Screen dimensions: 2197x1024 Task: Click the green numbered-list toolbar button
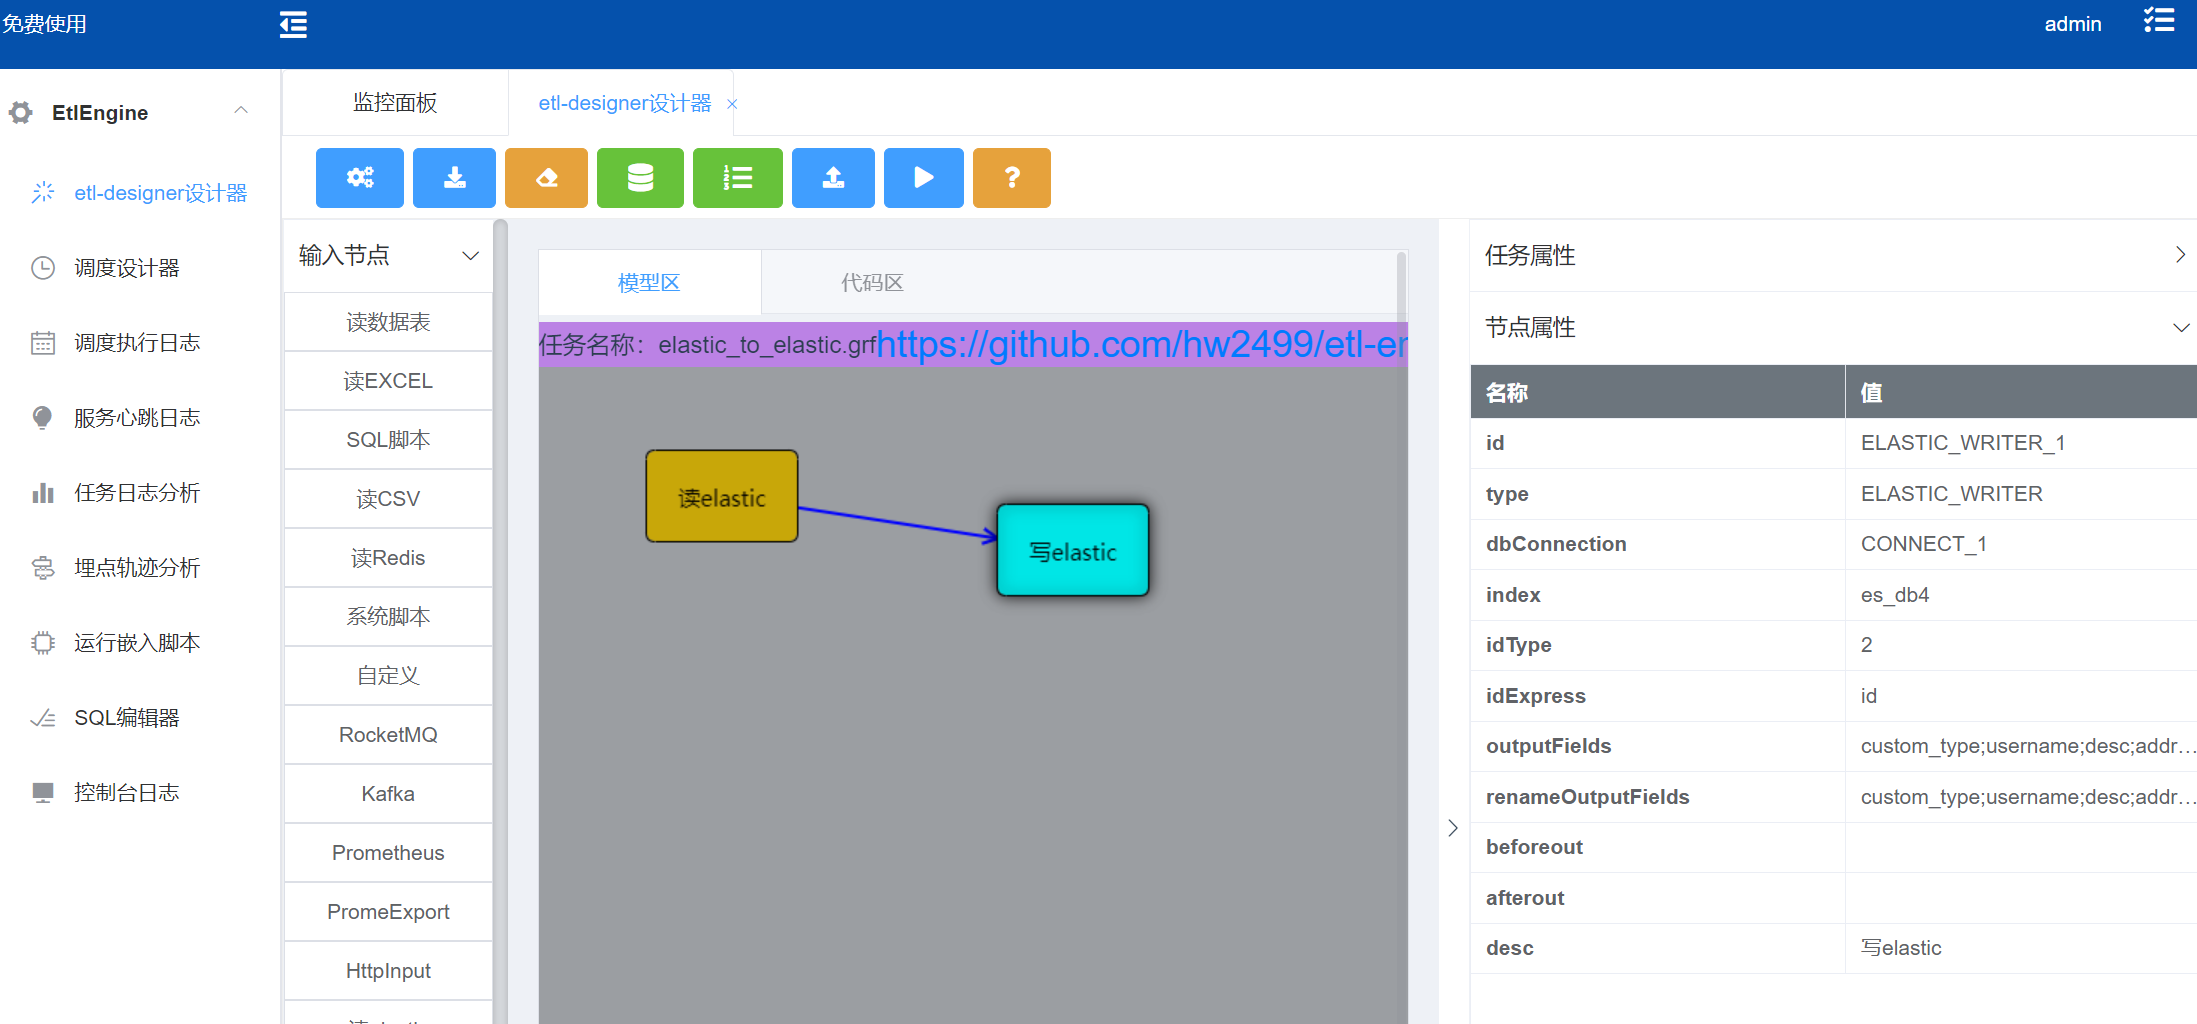(x=738, y=178)
